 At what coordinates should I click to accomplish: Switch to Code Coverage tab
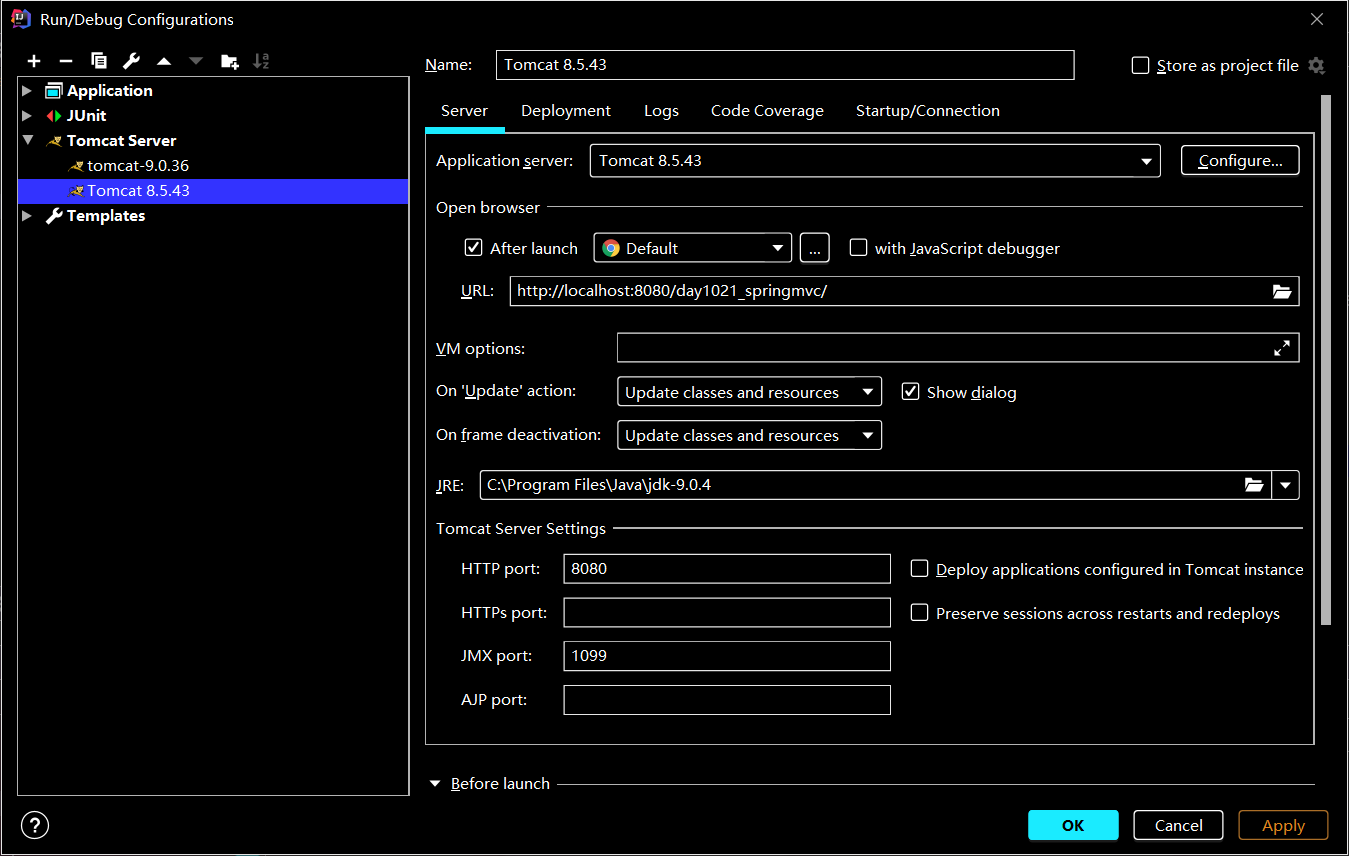point(767,111)
